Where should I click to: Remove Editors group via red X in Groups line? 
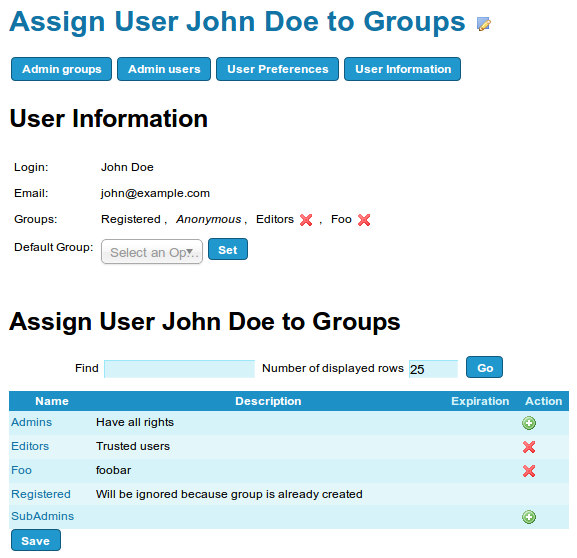306,220
